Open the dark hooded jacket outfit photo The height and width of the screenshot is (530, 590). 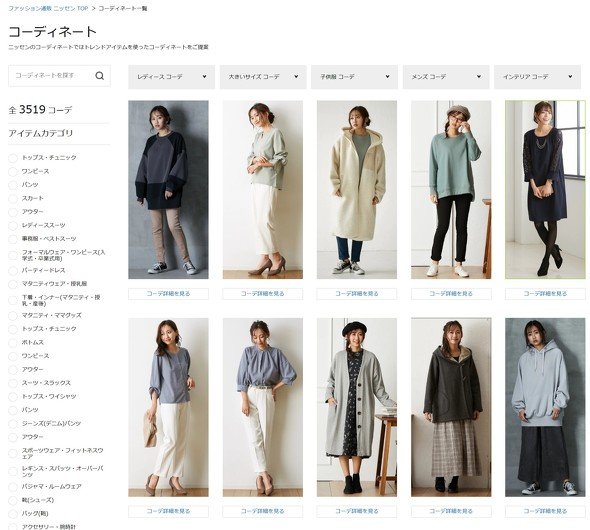(x=451, y=407)
